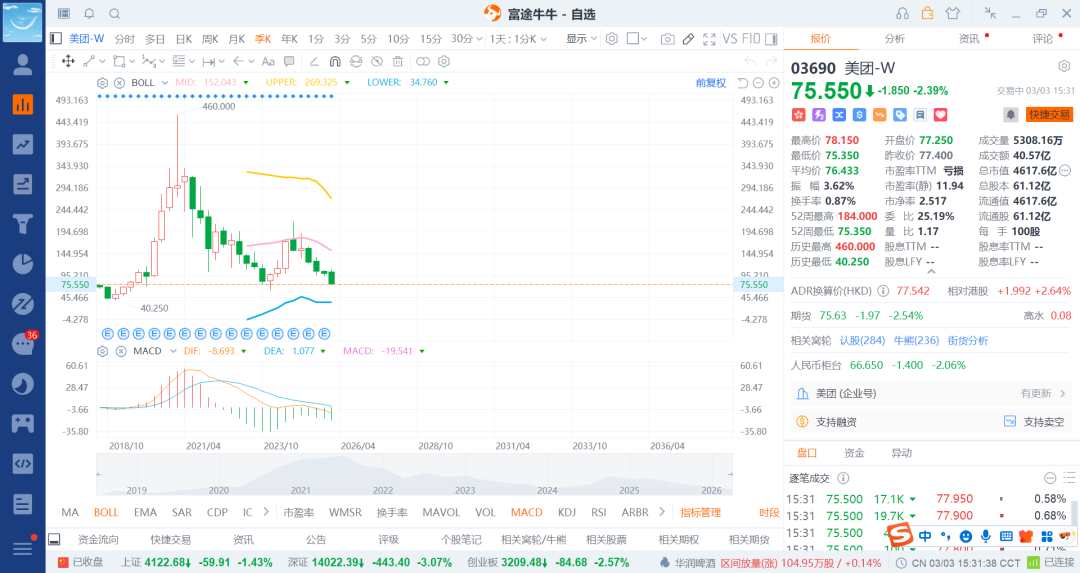1080x573 pixels.
Task: Open the 美团 (企业号) company page row
Action: [x=931, y=393]
